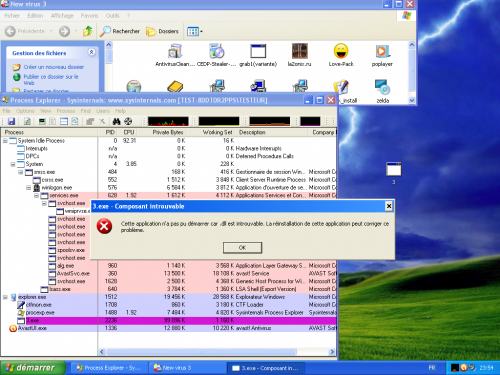500x375 pixels.
Task: Click the New virus 3 taskbar button
Action: pos(187,368)
